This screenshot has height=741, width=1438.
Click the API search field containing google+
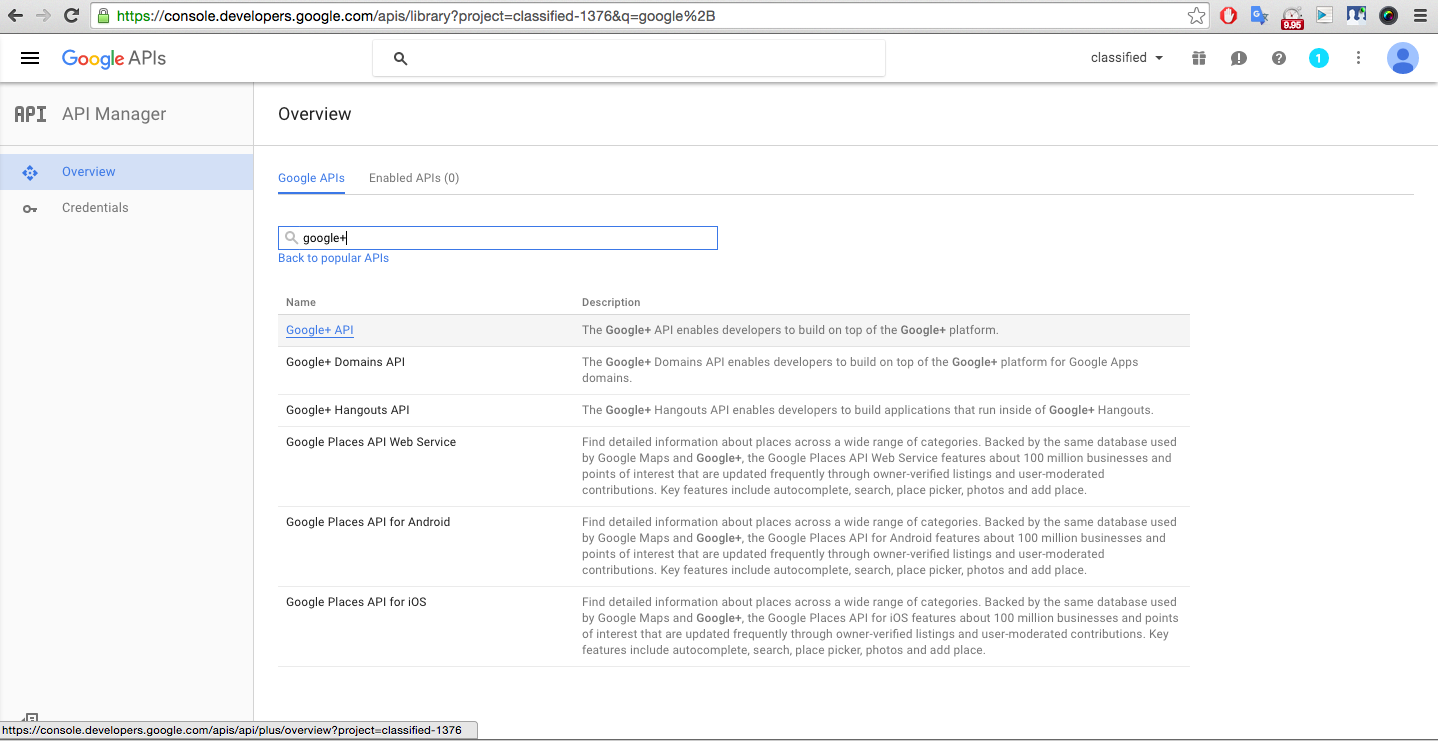[x=498, y=238]
